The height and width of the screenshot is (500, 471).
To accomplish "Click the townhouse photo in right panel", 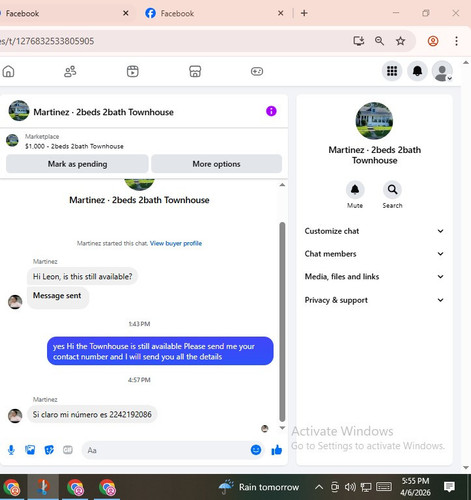I will point(374,121).
